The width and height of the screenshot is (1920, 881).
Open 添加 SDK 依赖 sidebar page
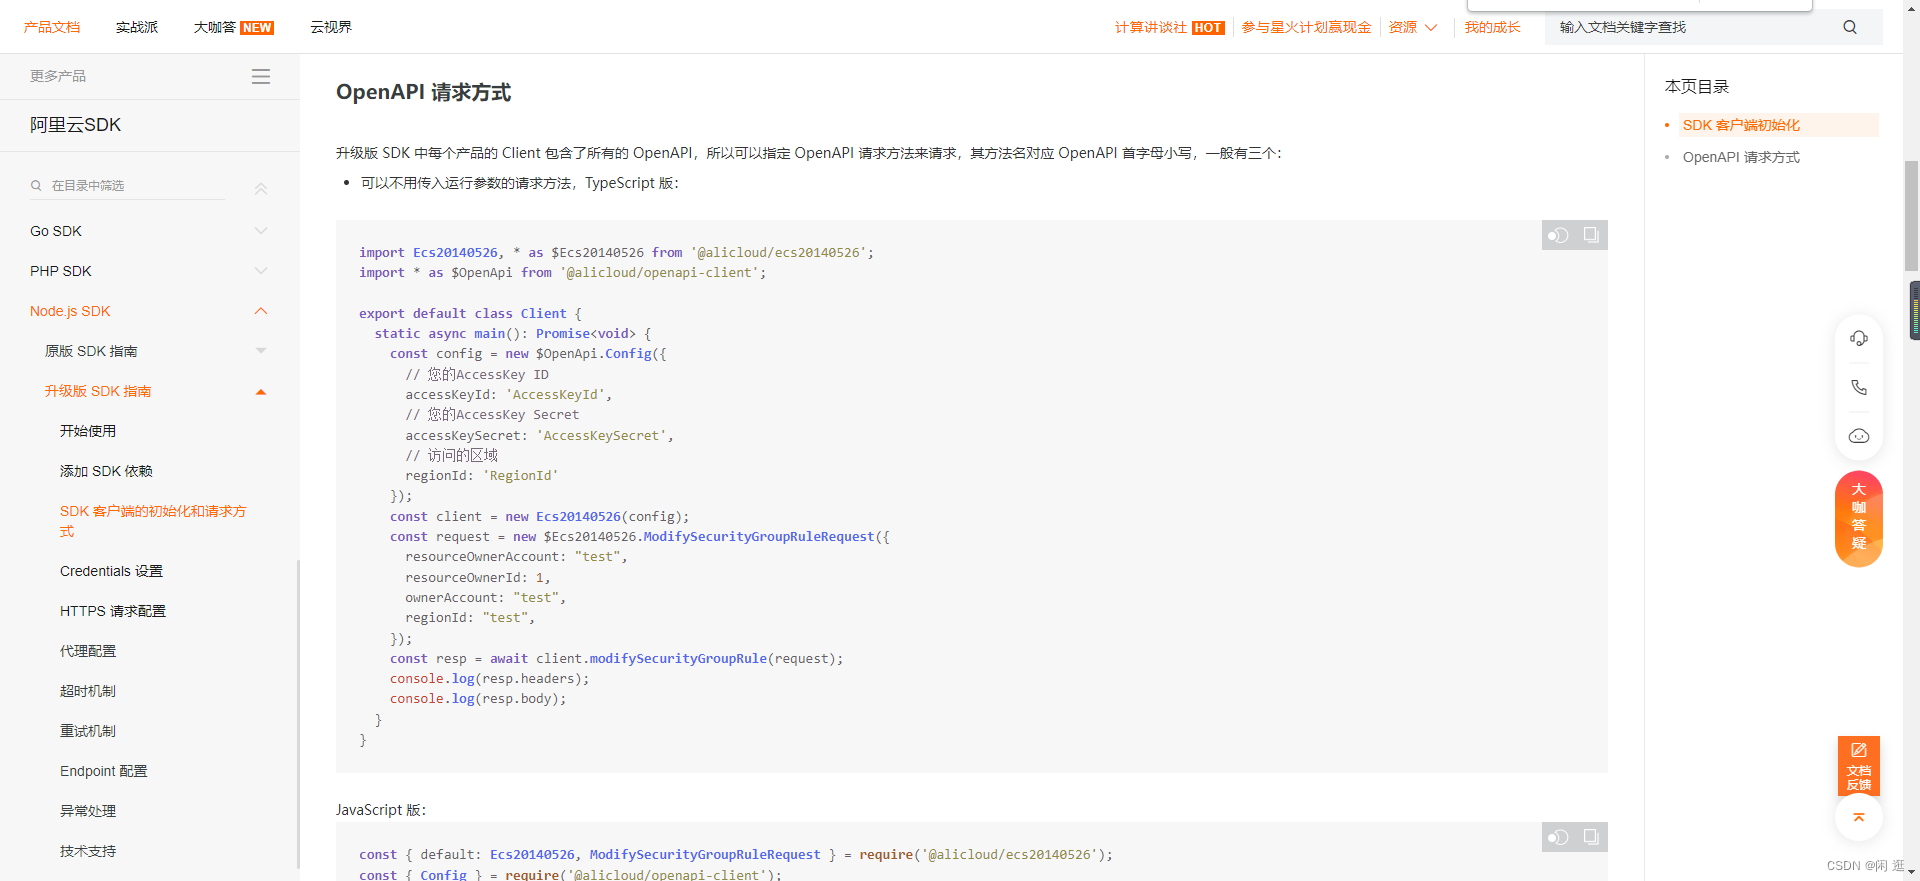[106, 471]
